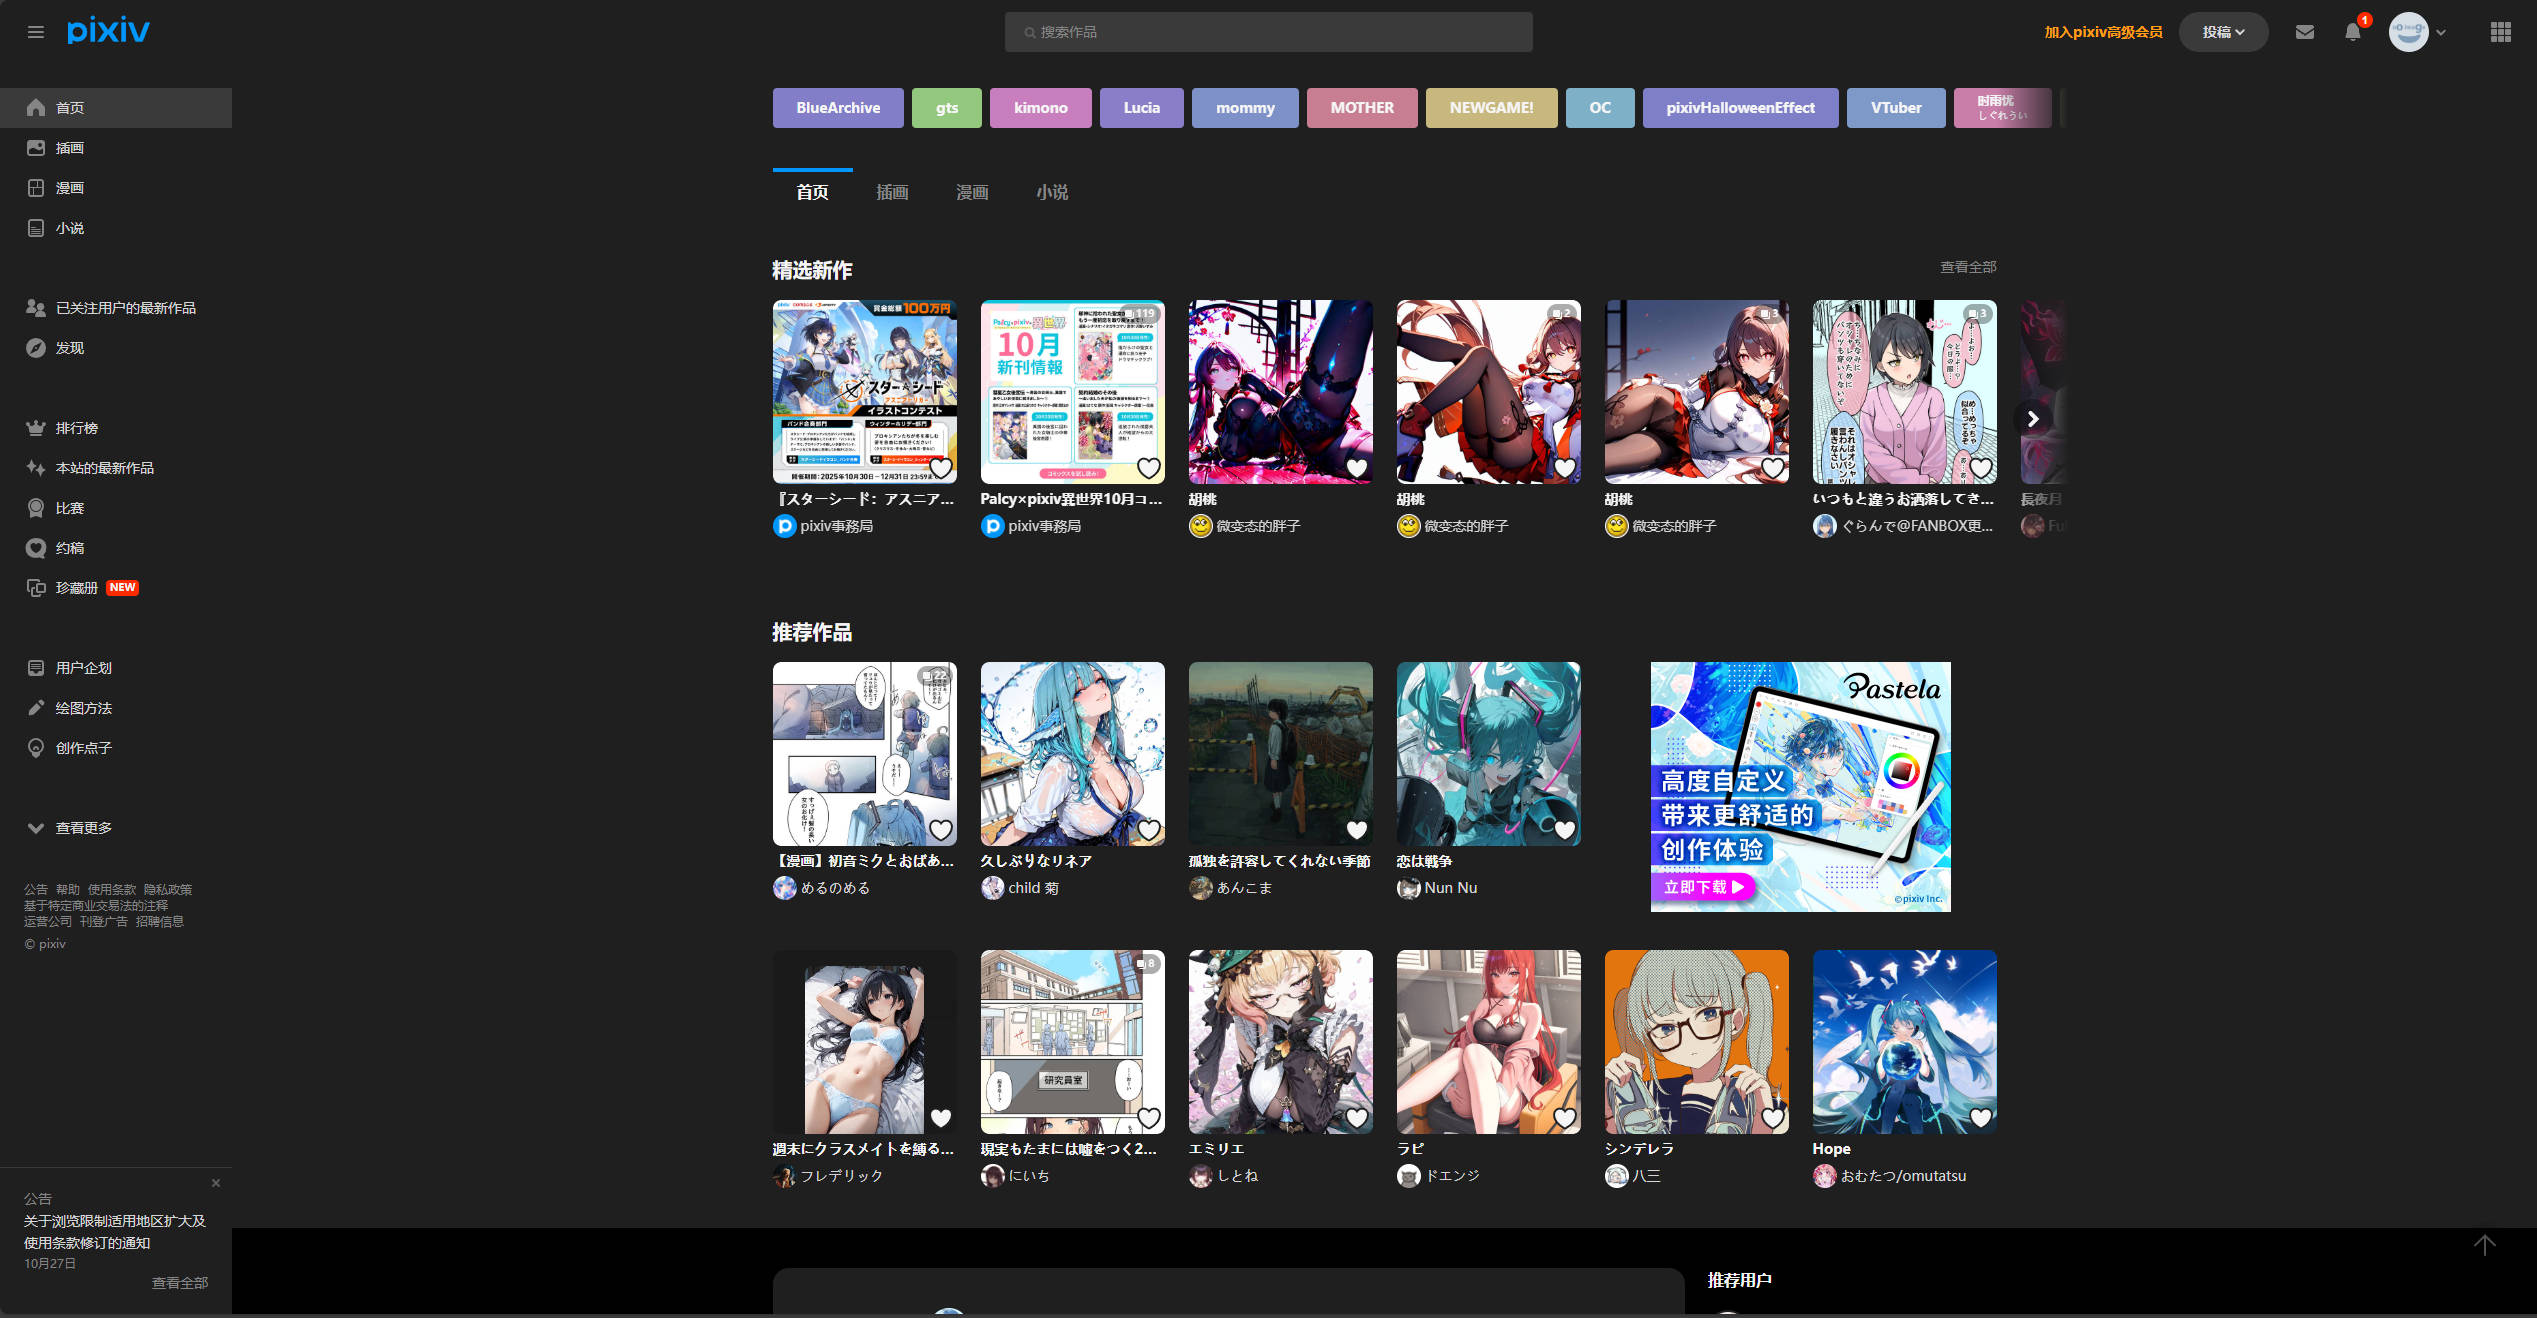Open 发现 compass icon in sidebar

[x=36, y=348]
